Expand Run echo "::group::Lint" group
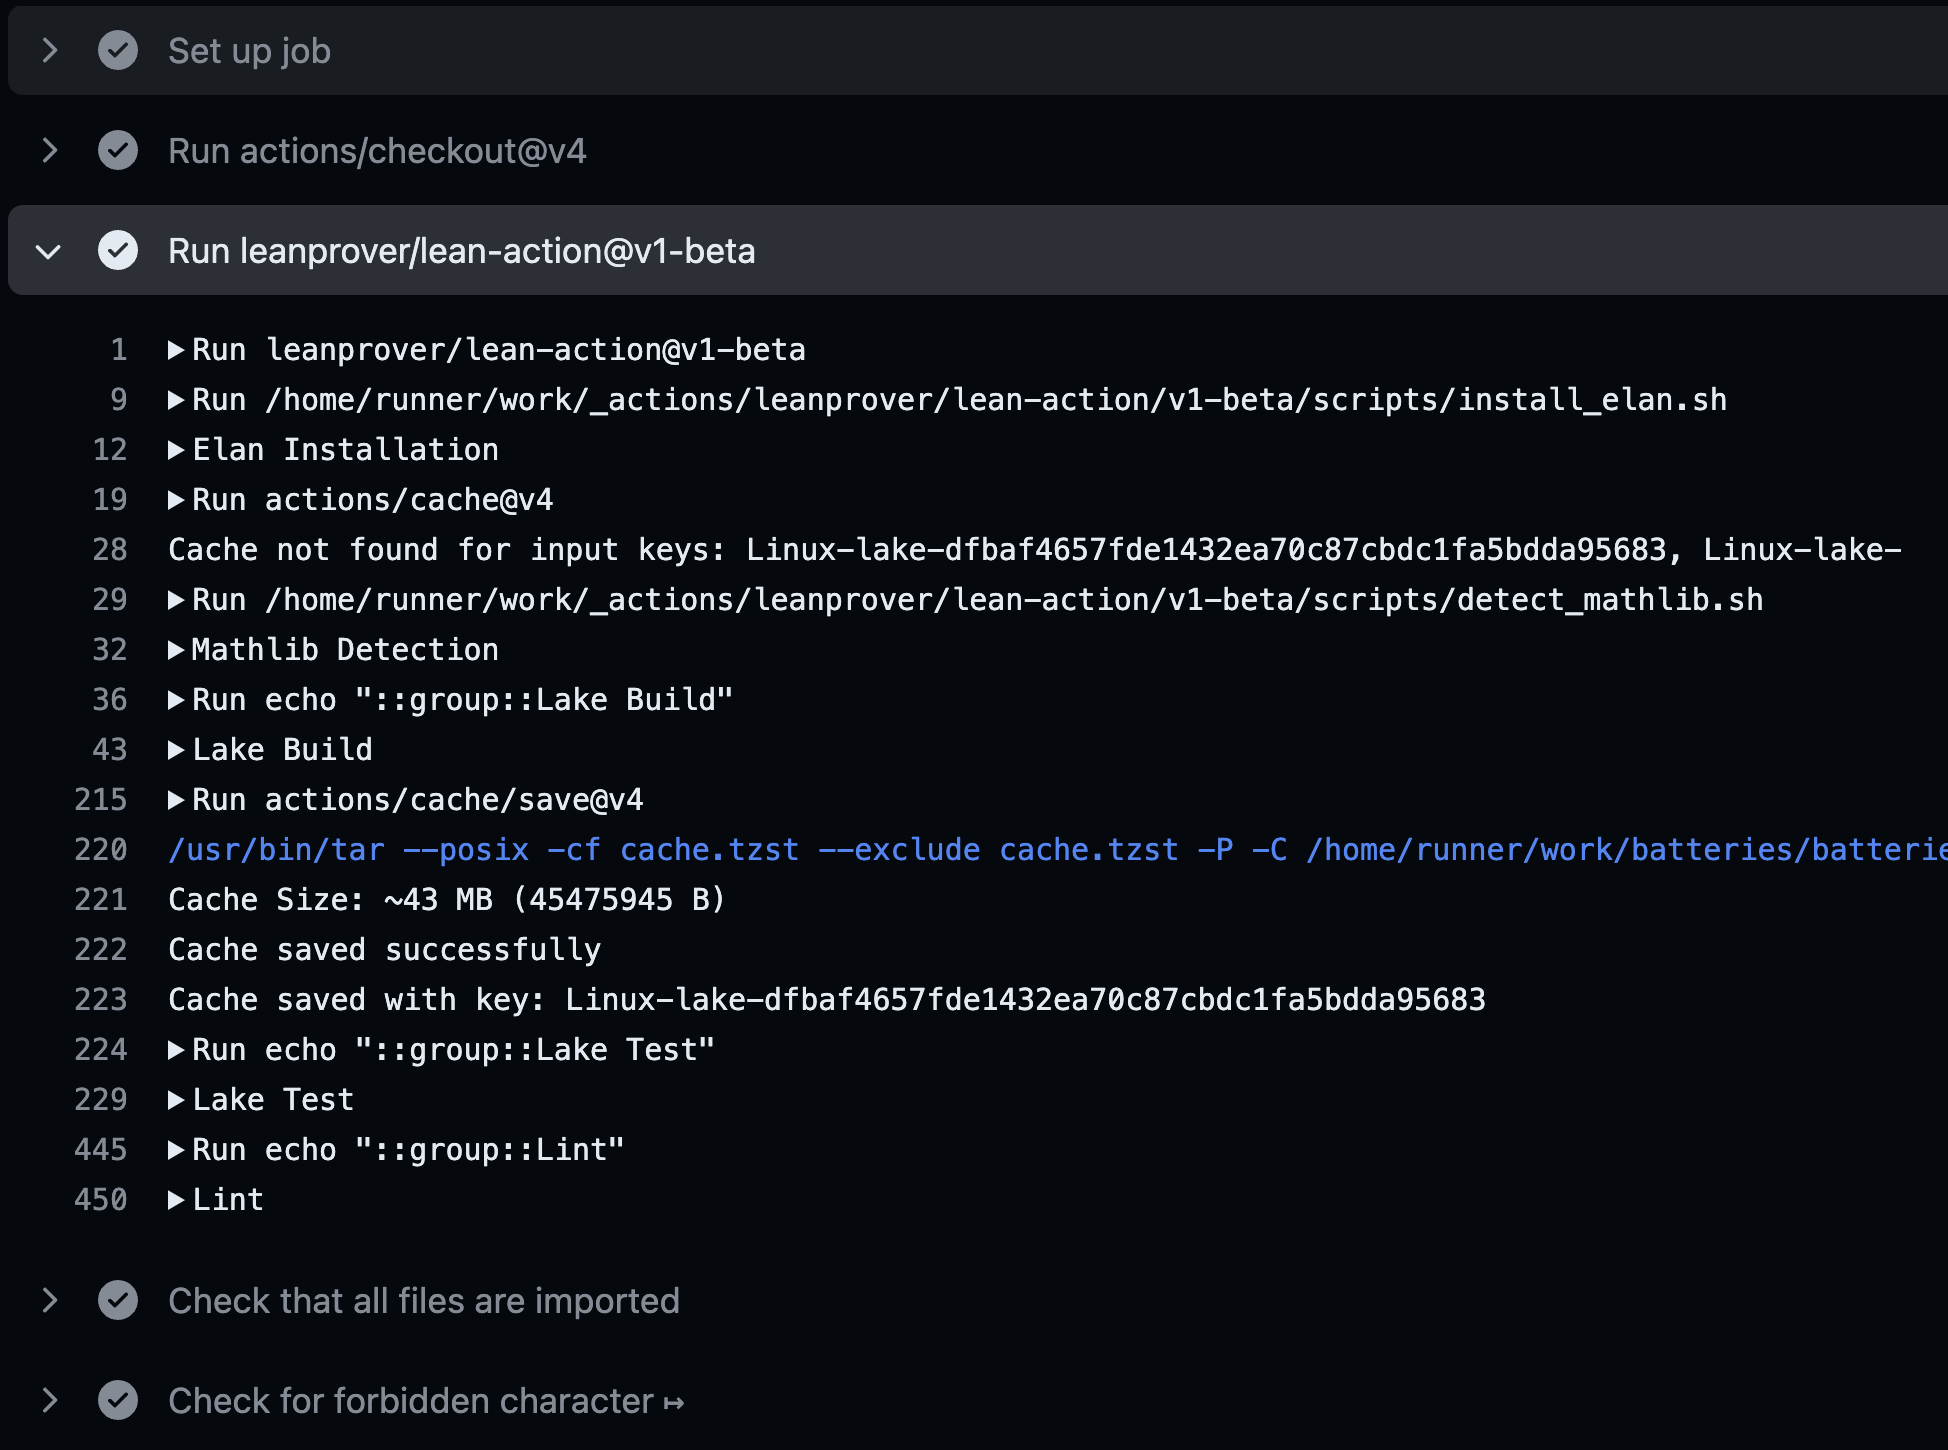Image resolution: width=1948 pixels, height=1450 pixels. pos(176,1150)
